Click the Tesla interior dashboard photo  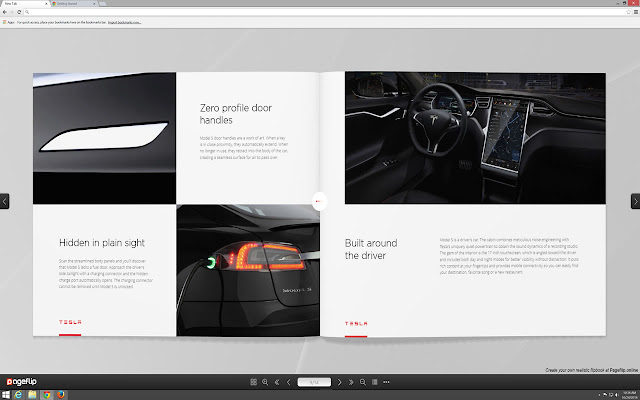tap(475, 138)
